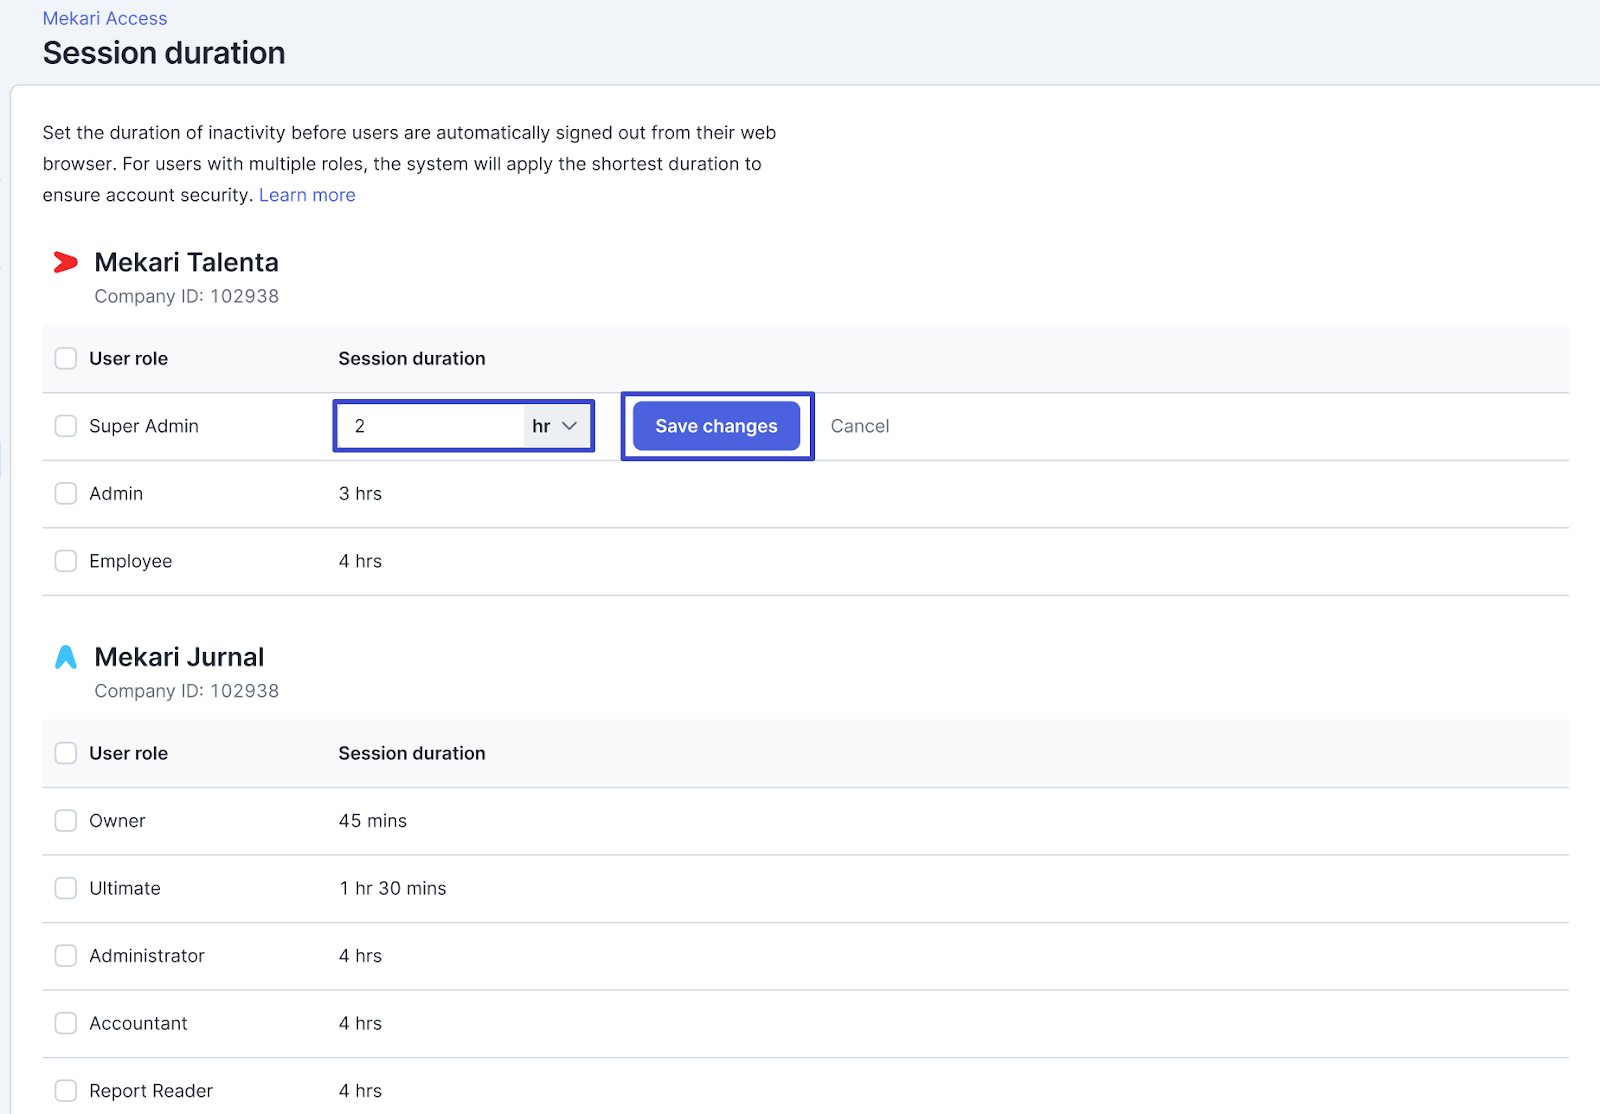Viewport: 1600px width, 1114px height.
Task: Click the blue Mekari Jurnal logo icon
Action: (65, 657)
